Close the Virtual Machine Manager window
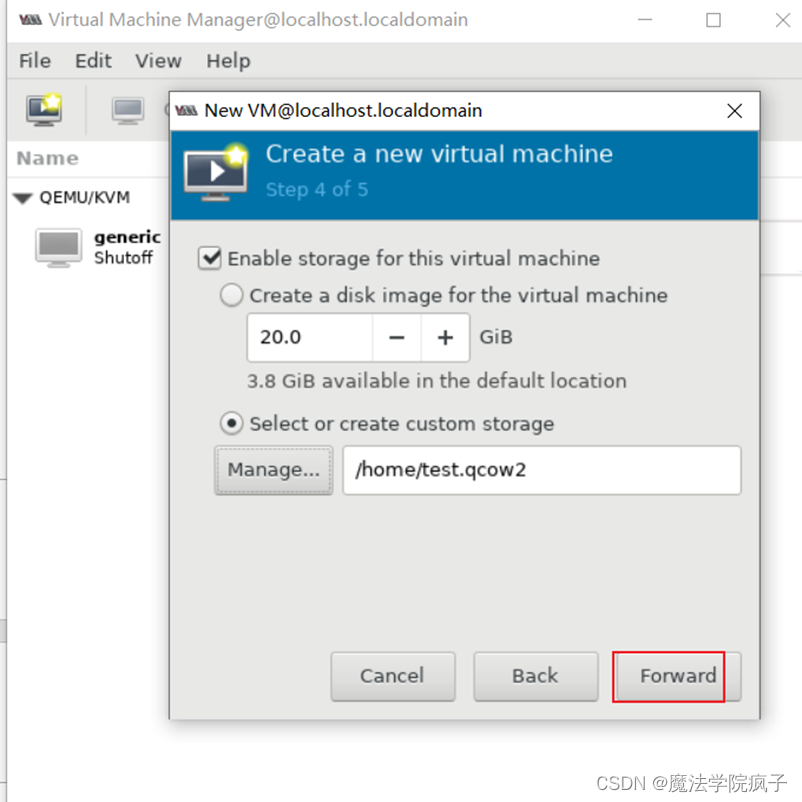Screen dimensions: 802x802 click(x=783, y=20)
